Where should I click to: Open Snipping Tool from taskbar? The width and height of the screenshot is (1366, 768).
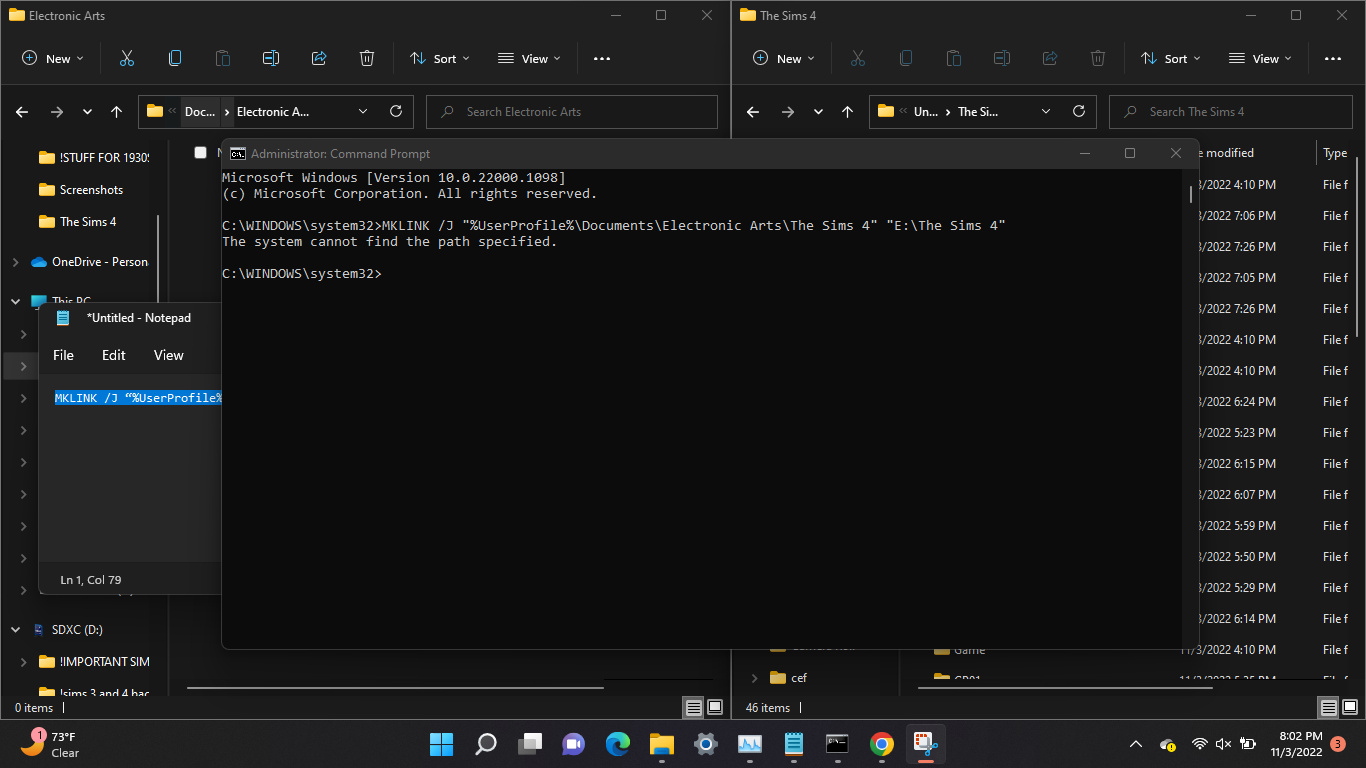pyautogui.click(x=925, y=744)
